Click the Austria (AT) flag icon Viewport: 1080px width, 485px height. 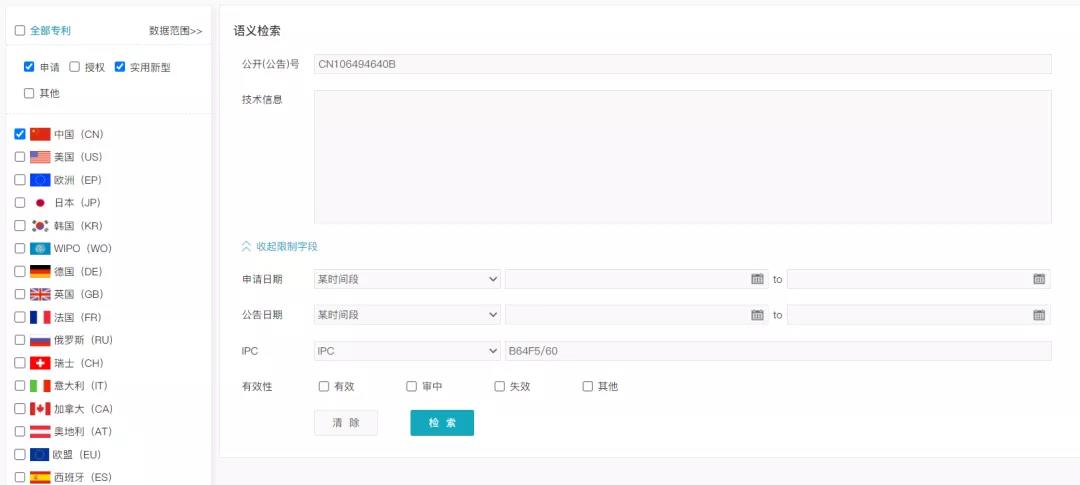coord(40,431)
